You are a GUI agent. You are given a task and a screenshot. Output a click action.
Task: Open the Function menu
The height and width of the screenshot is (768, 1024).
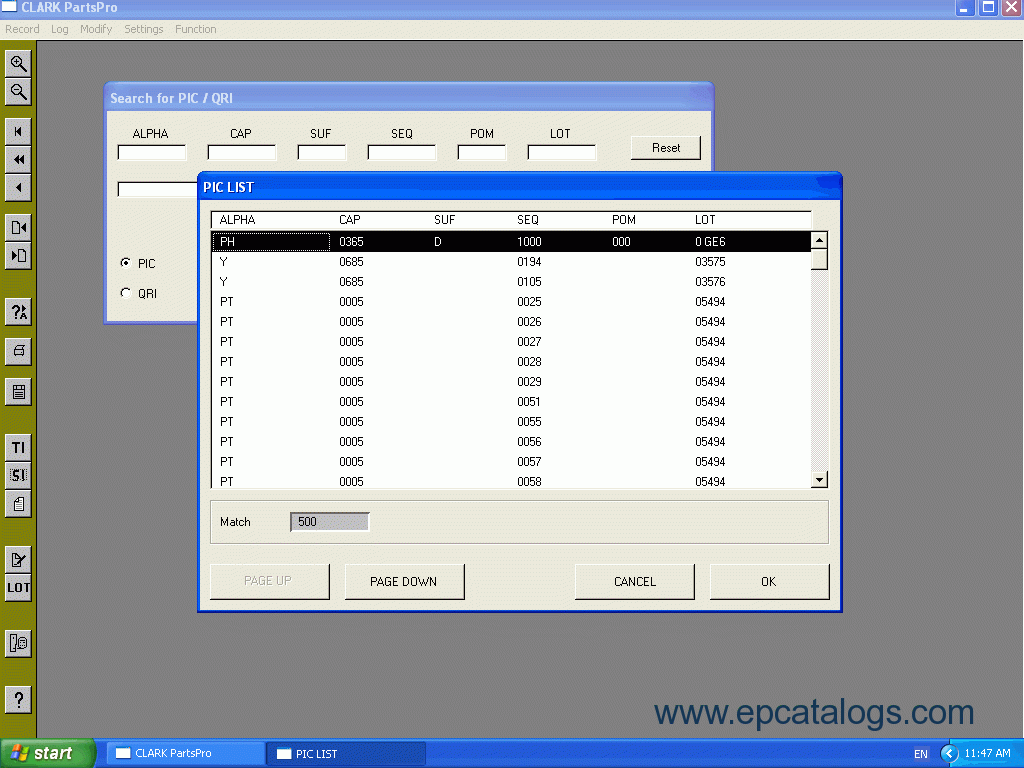point(195,29)
